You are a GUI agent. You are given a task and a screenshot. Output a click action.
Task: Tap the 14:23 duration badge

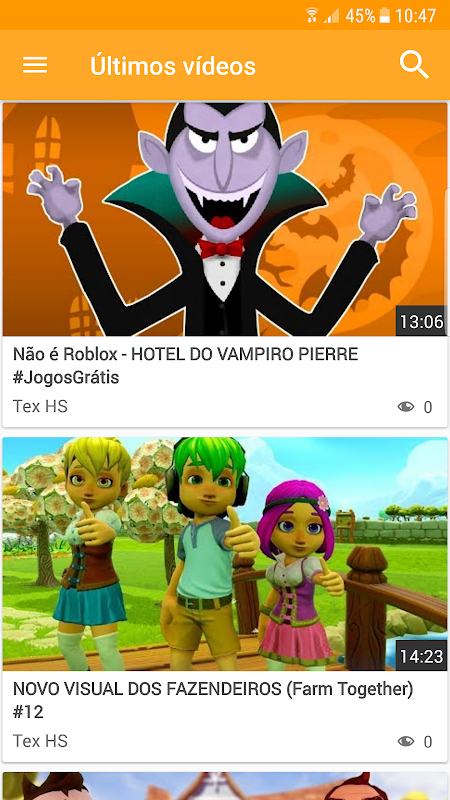421,656
